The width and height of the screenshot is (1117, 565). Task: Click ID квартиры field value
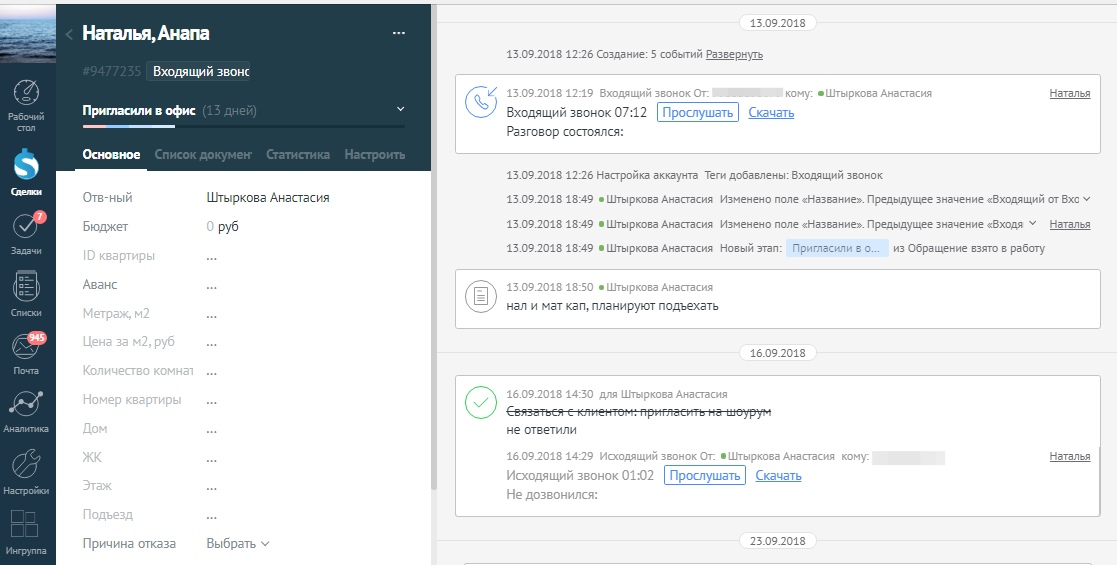point(212,256)
